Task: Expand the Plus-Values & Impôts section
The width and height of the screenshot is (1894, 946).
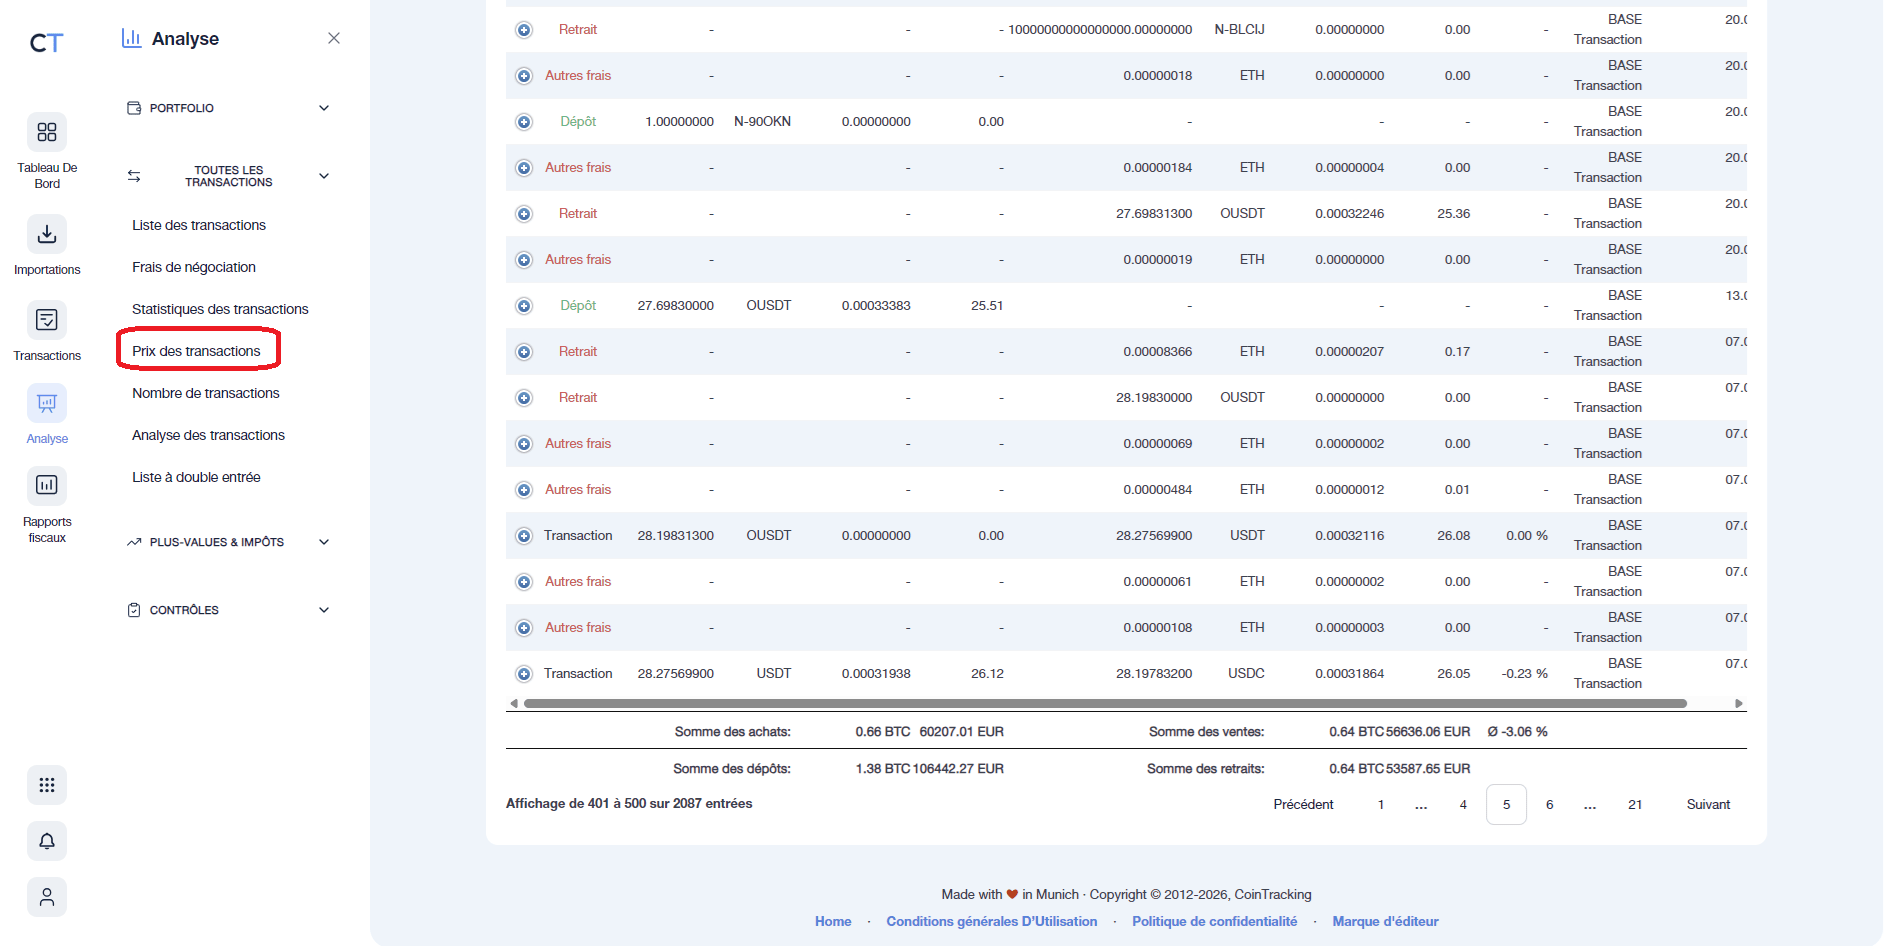Action: tap(323, 541)
